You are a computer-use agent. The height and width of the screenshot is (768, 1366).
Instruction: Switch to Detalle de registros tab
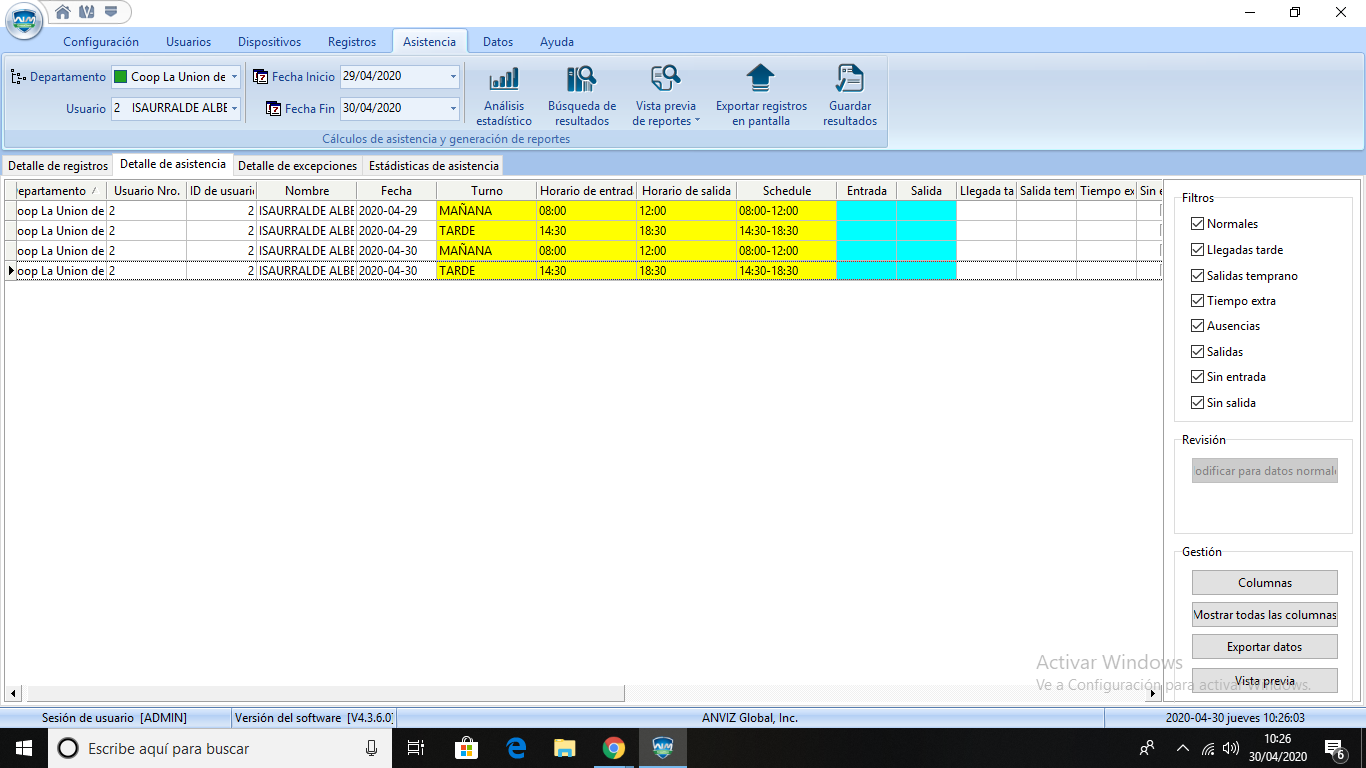[58, 166]
